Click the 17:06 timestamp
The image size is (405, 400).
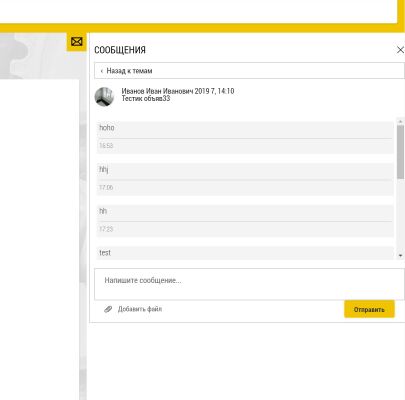tap(106, 187)
